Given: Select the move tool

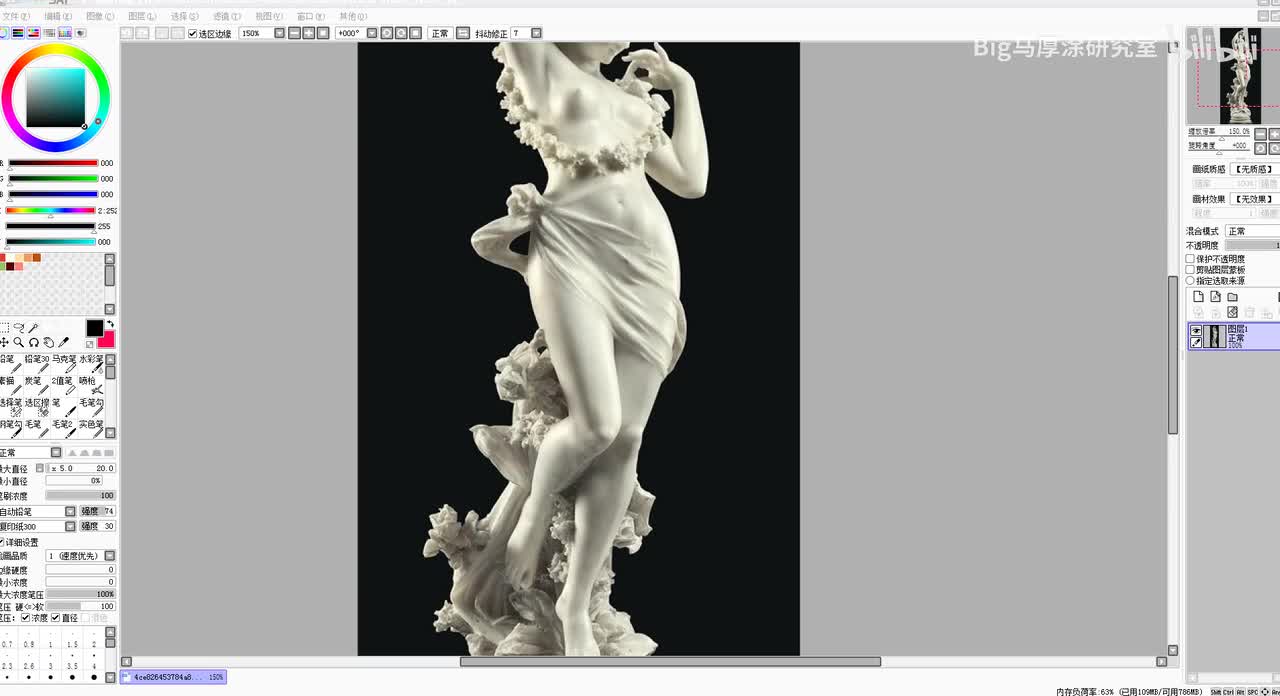Looking at the screenshot, I should click(x=4, y=342).
